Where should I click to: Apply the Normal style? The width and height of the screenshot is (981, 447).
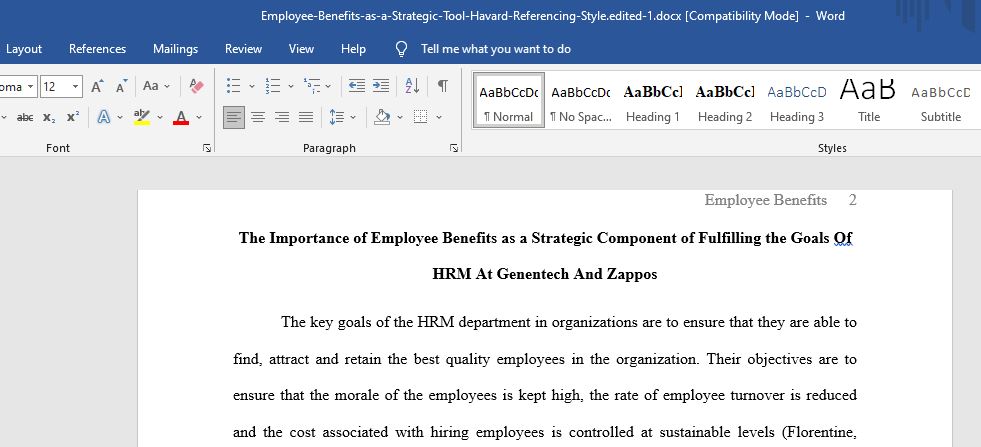(x=509, y=100)
